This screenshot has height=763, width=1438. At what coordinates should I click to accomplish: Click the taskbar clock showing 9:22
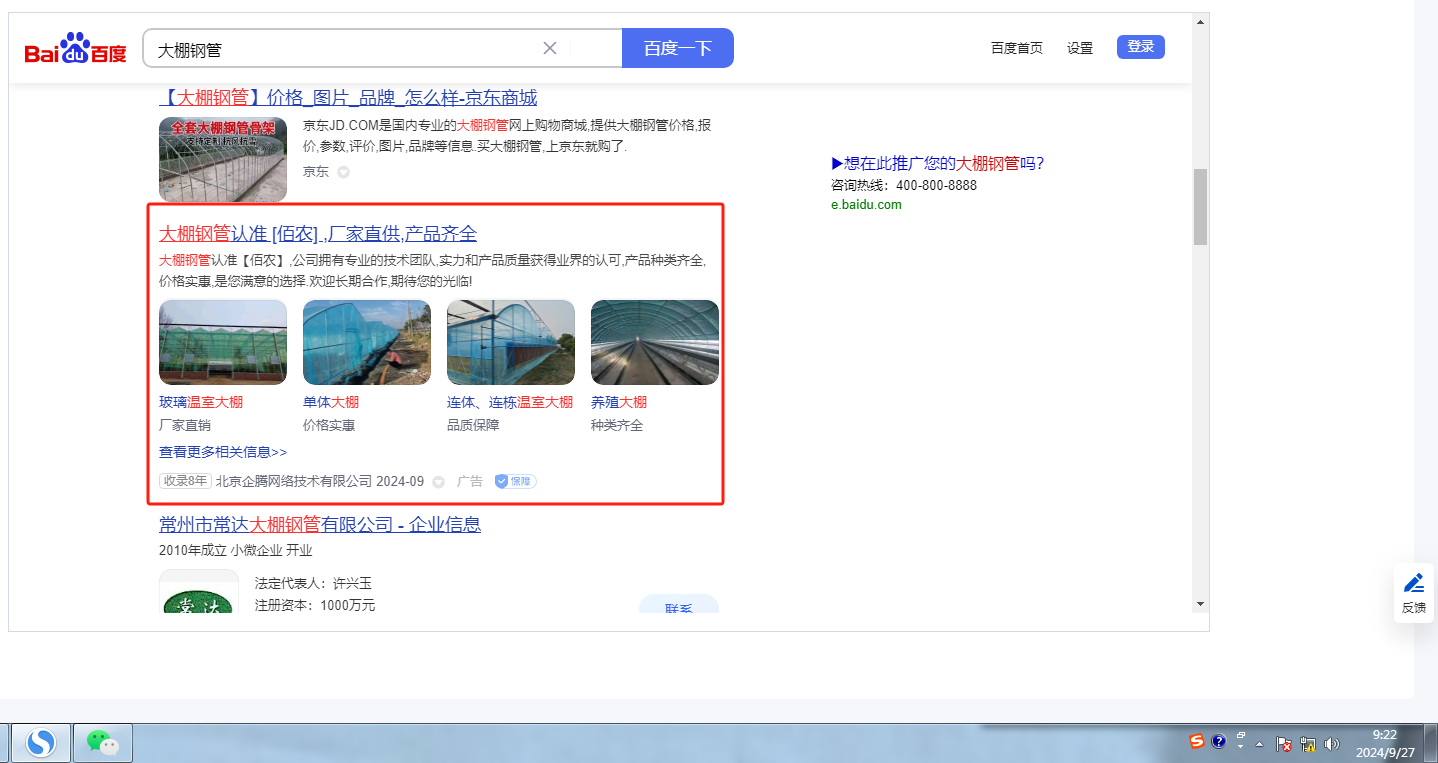pos(1384,743)
